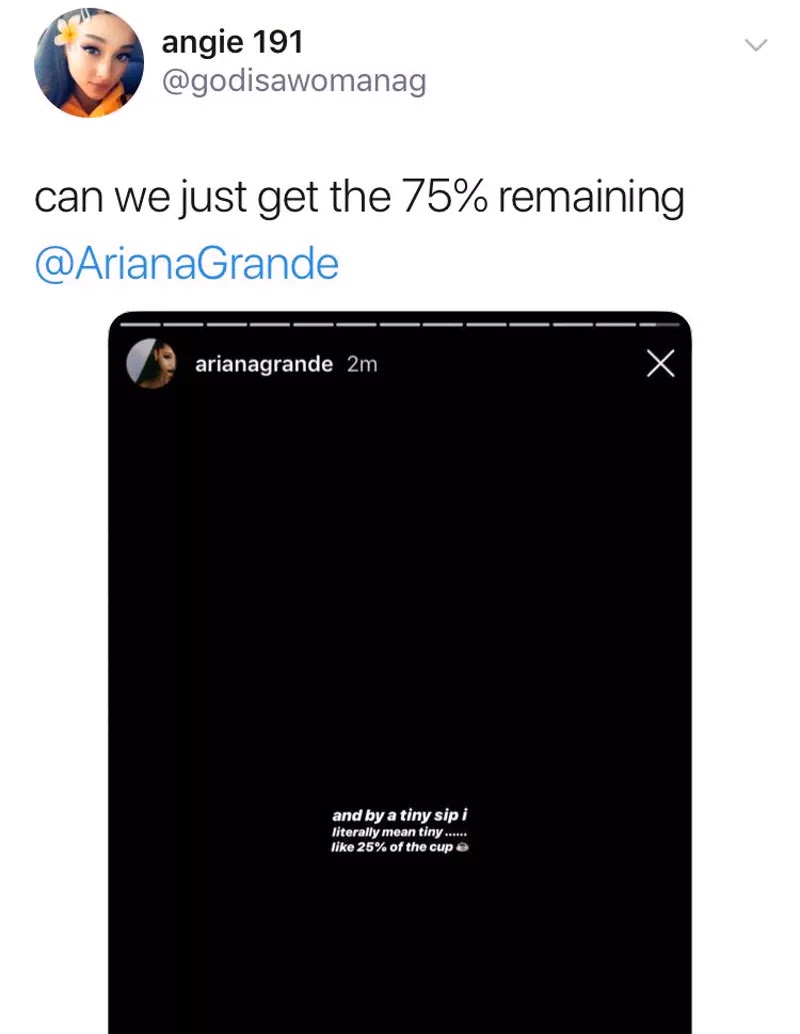Viewport: 800px width, 1034px height.
Task: Click story caption "and by a tiny sip i"
Action: (400, 815)
